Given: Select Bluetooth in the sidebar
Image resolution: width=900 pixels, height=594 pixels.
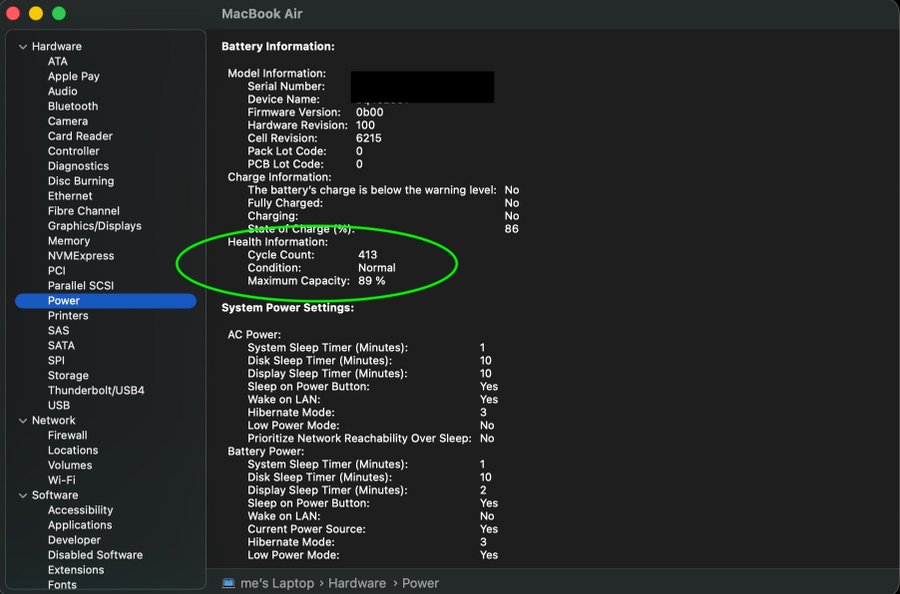Looking at the screenshot, I should (73, 106).
